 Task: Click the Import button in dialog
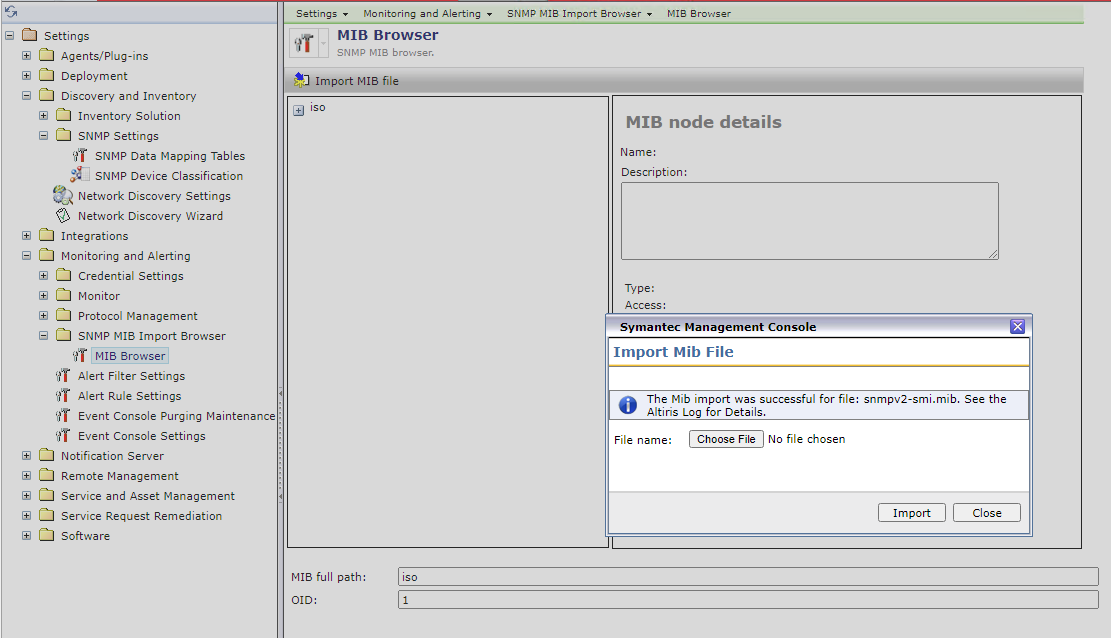click(911, 513)
